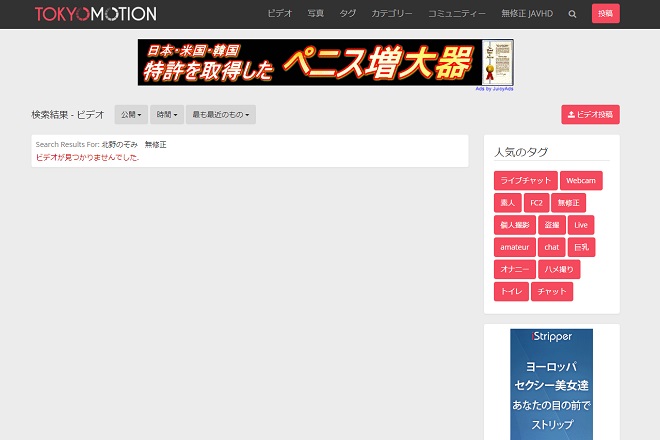Open the Ads by JuicyAds link
The image size is (660, 440).
pos(494,89)
